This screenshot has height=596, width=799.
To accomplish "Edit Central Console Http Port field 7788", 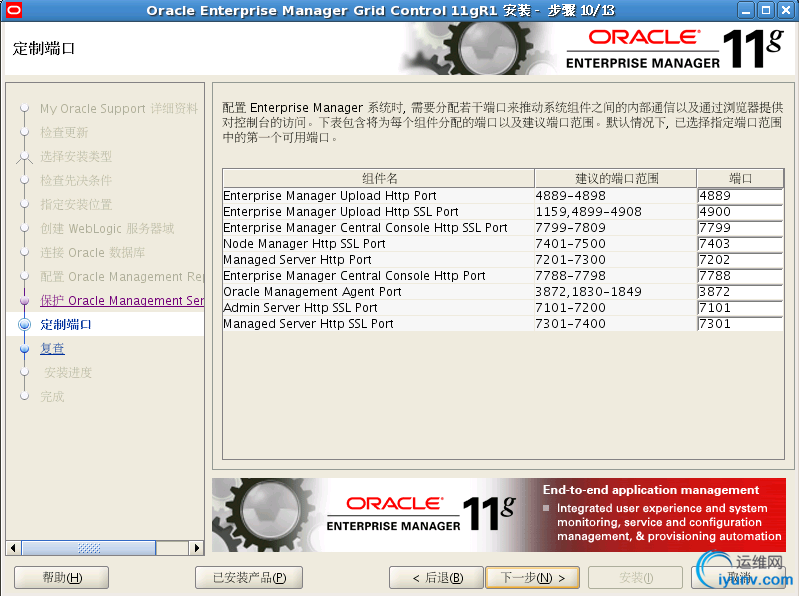I will pyautogui.click(x=740, y=276).
